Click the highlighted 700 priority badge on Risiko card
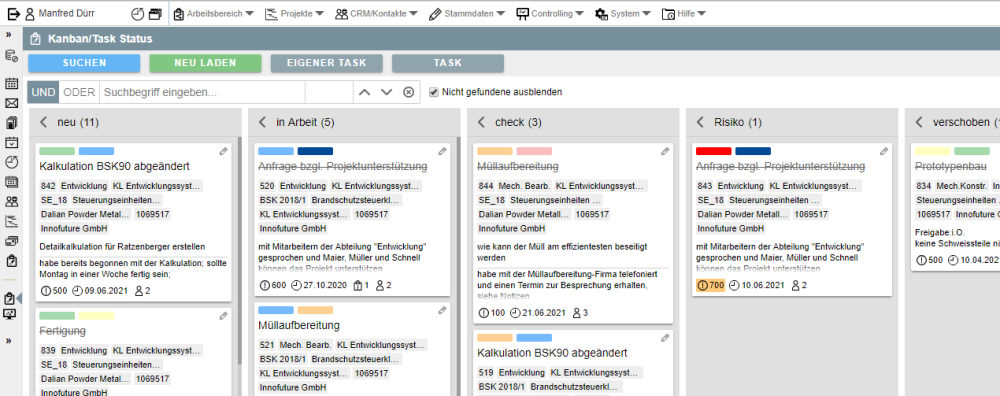This screenshot has height=396, width=1000. [x=710, y=286]
